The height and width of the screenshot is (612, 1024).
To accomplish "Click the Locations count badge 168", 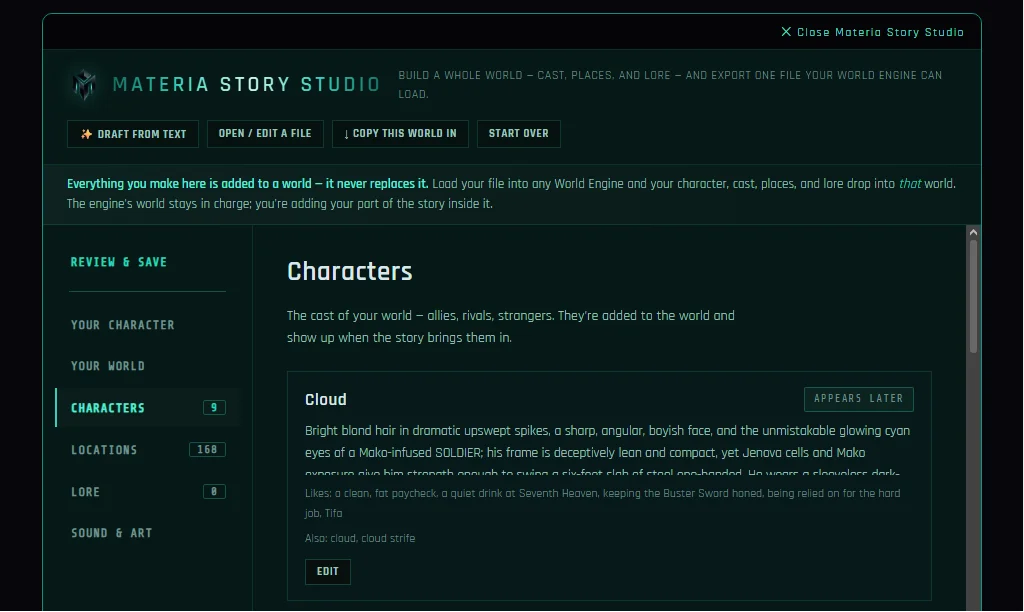I will coord(207,449).
